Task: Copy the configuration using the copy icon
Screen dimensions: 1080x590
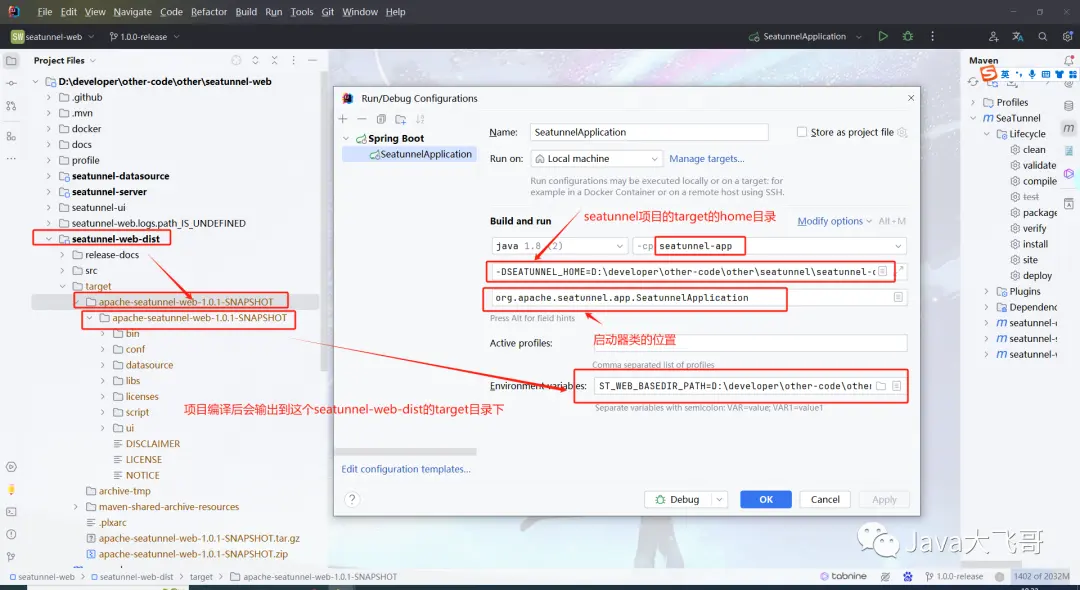Action: (381, 119)
